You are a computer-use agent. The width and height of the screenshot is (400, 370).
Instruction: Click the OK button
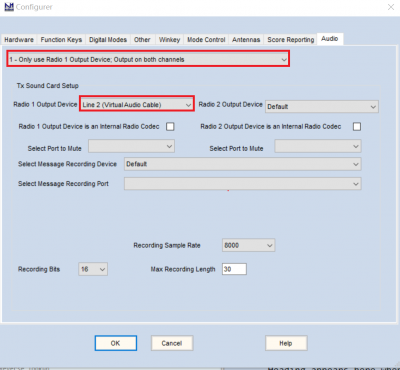pyautogui.click(x=116, y=343)
